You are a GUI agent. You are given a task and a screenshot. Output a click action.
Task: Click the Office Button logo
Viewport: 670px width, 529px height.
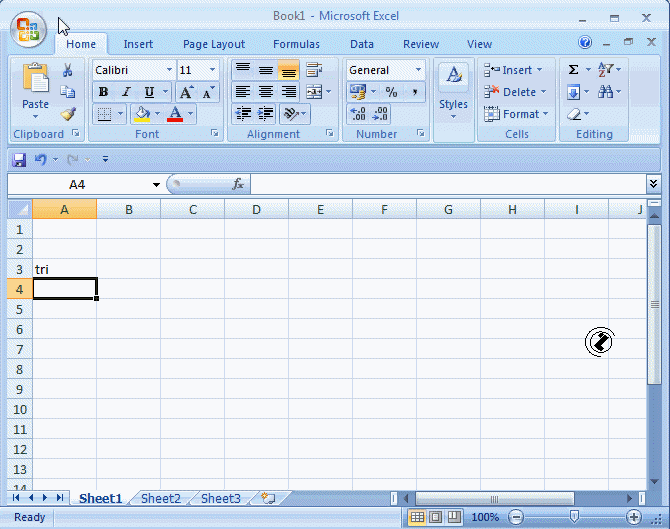[28, 30]
